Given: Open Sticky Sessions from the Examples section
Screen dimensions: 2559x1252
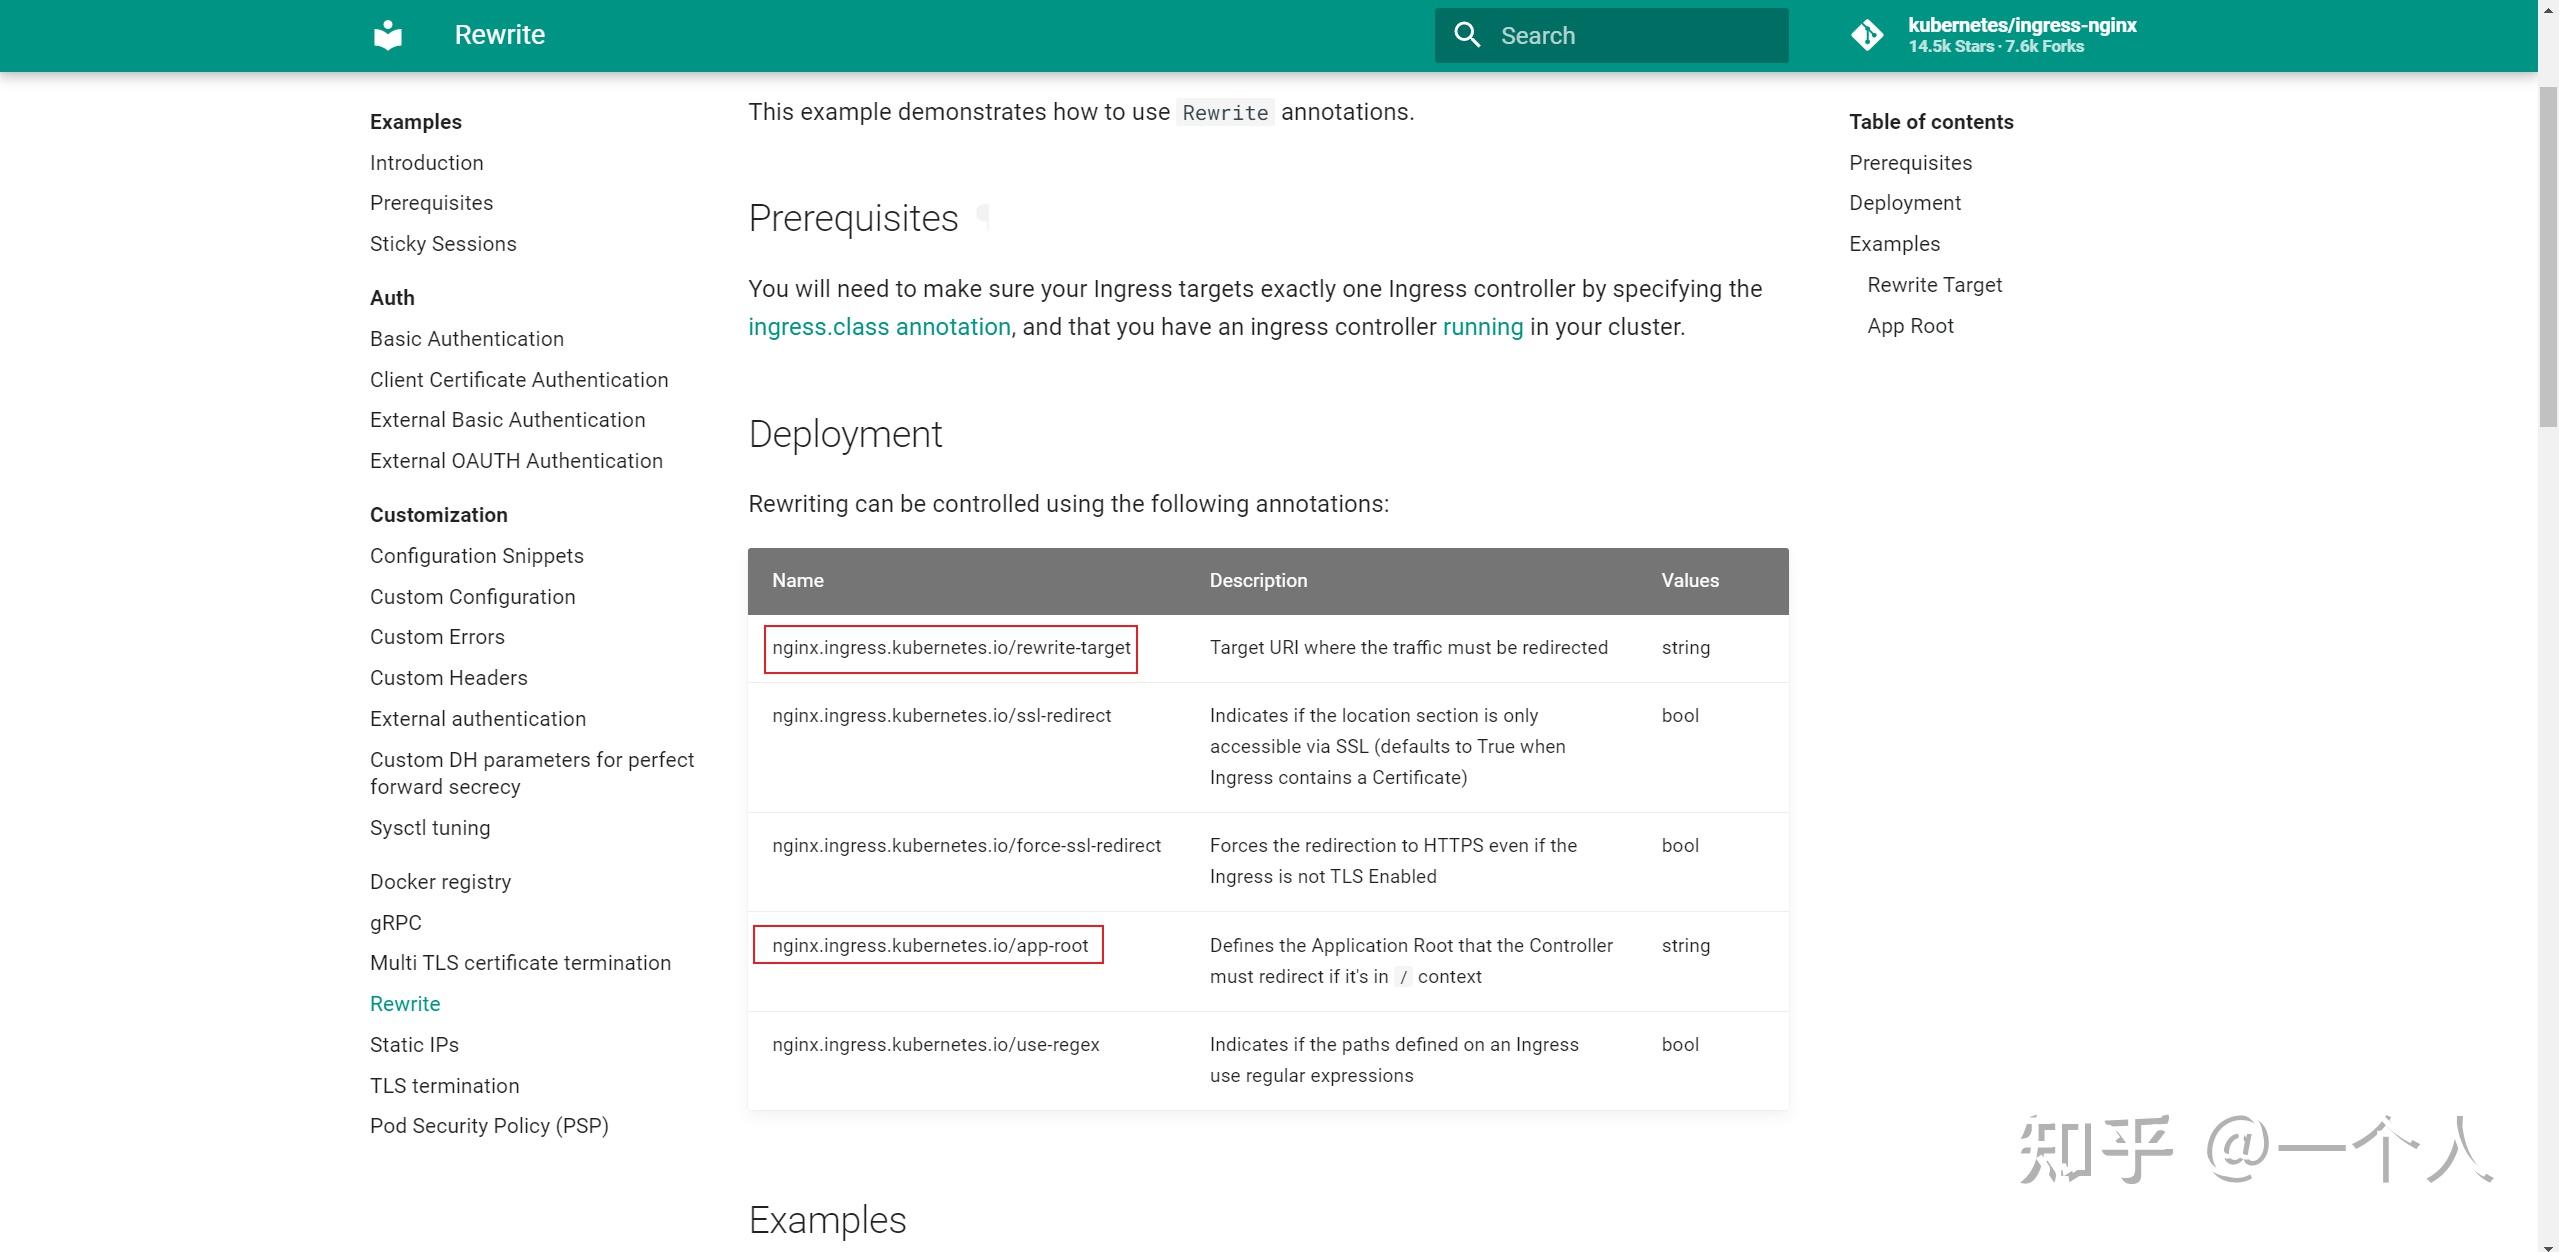Looking at the screenshot, I should pyautogui.click(x=443, y=243).
